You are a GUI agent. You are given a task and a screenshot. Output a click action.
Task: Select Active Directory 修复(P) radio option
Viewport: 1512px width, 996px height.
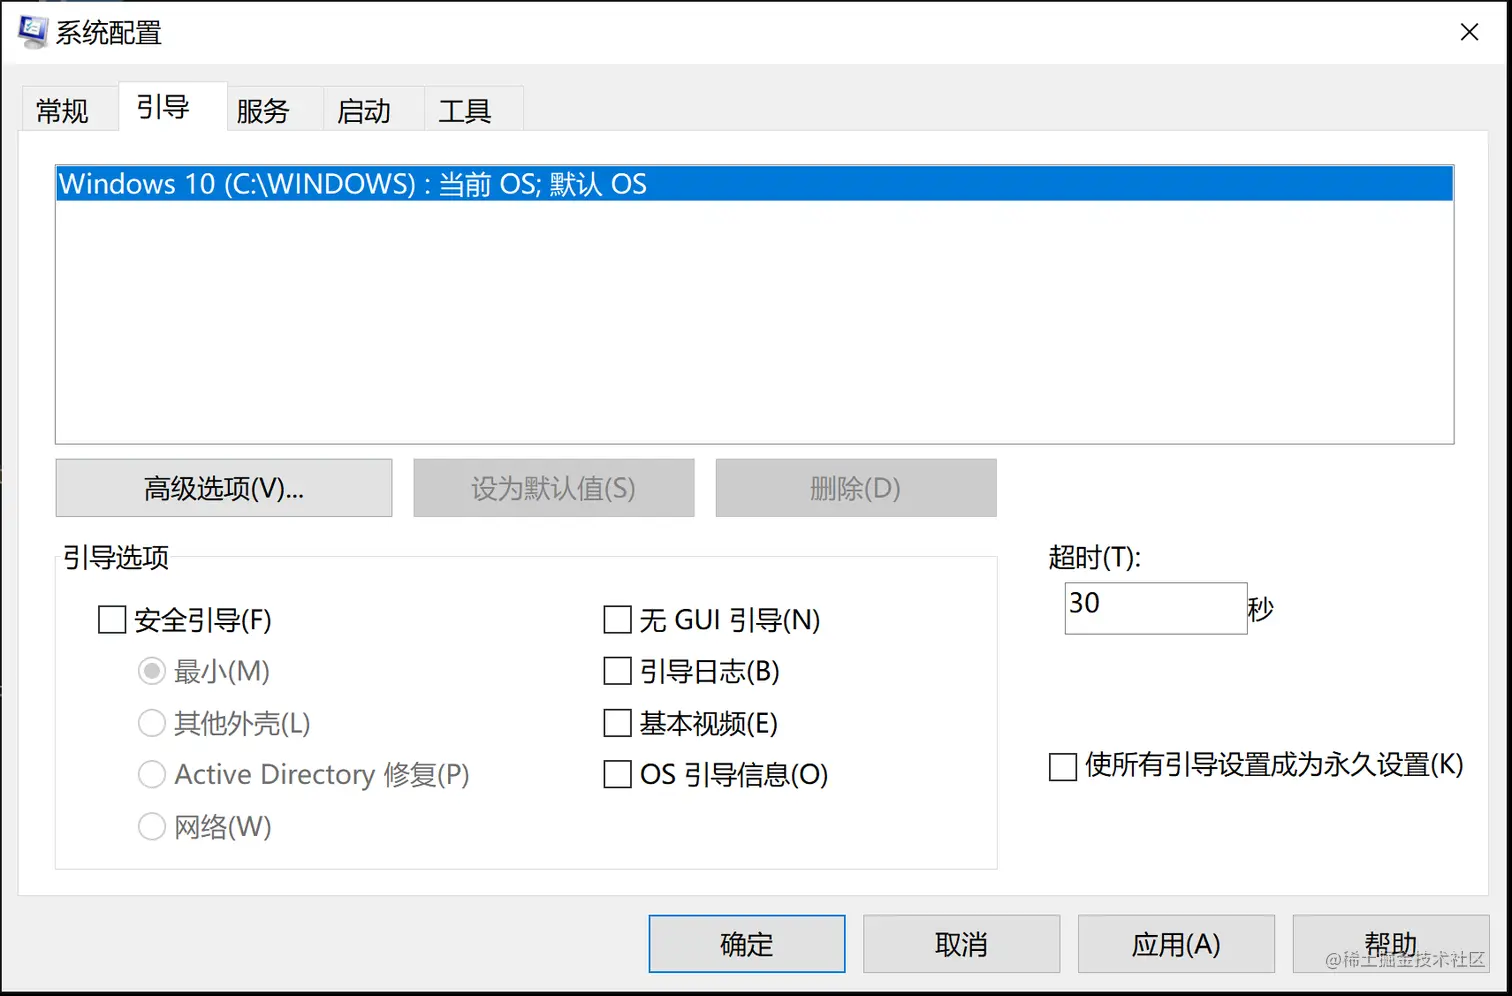click(151, 774)
